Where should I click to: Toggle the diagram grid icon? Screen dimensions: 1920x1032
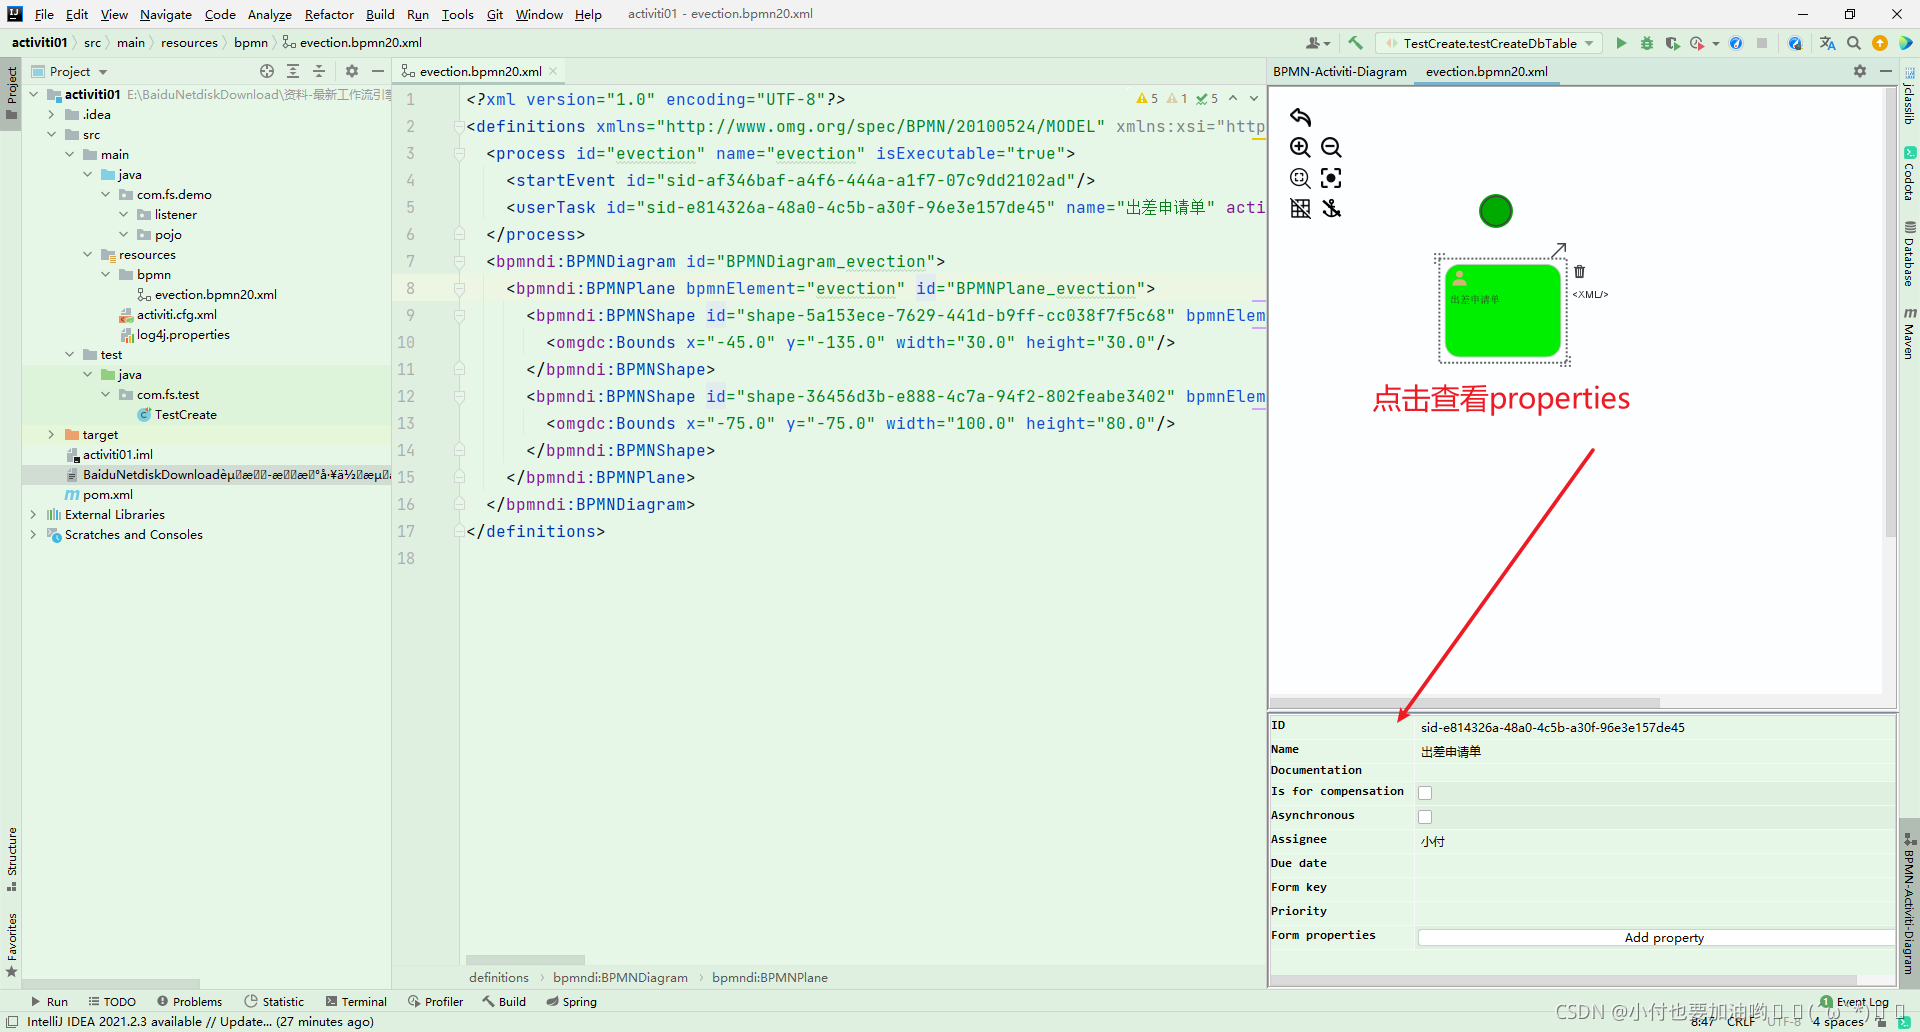tap(1300, 208)
